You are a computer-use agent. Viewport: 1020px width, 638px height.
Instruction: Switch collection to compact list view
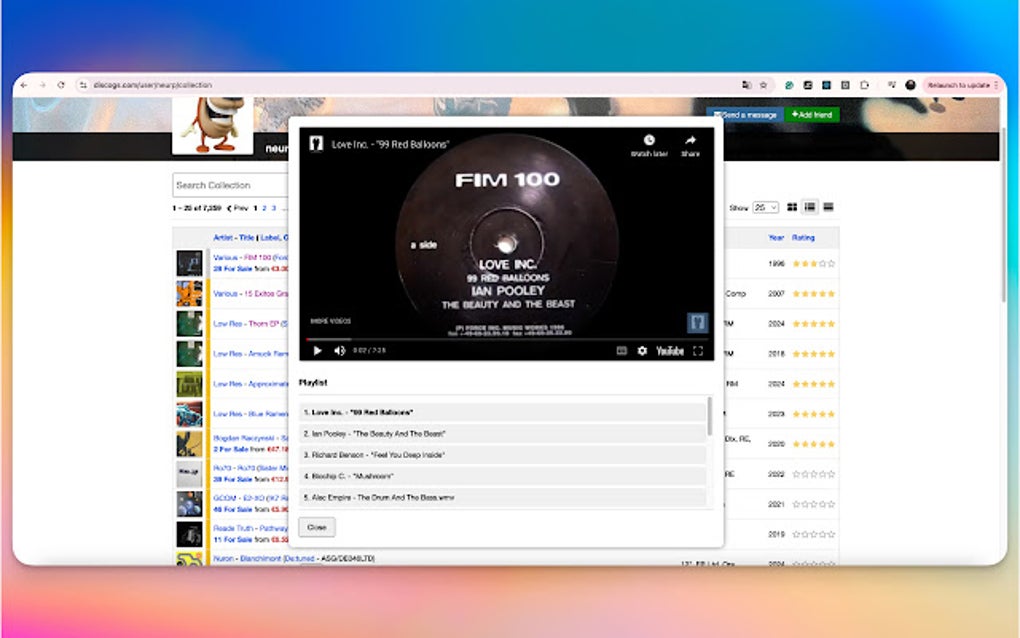tap(828, 207)
